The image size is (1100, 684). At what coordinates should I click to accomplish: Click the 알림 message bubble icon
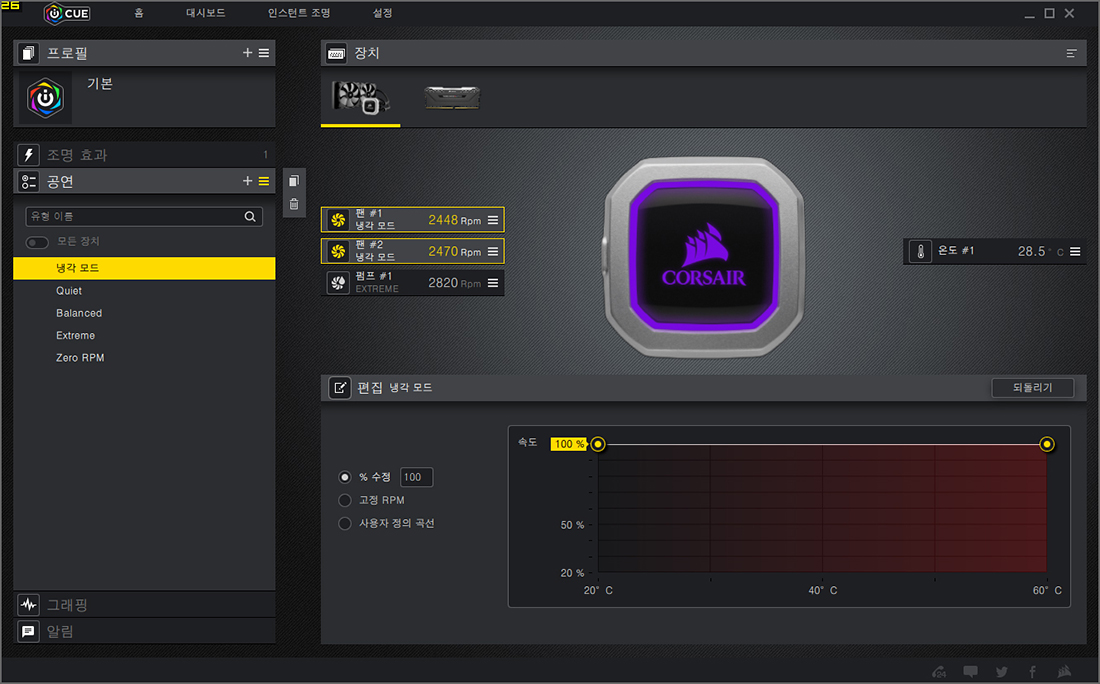[28, 631]
